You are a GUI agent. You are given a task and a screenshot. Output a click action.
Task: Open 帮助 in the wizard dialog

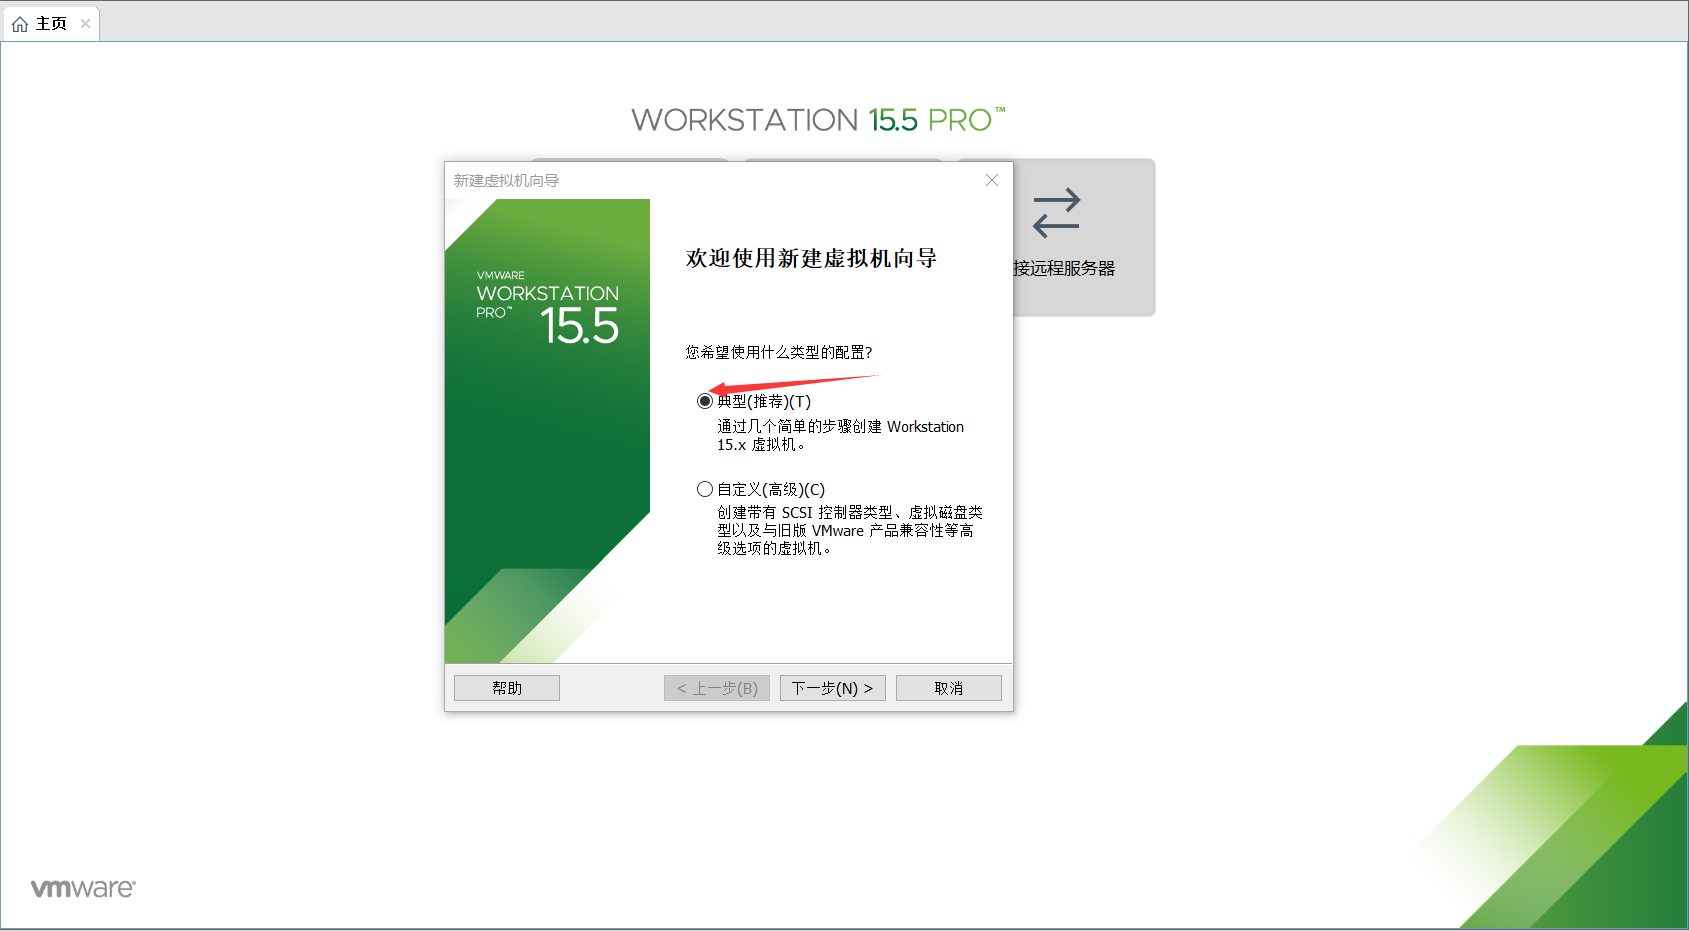coord(507,688)
